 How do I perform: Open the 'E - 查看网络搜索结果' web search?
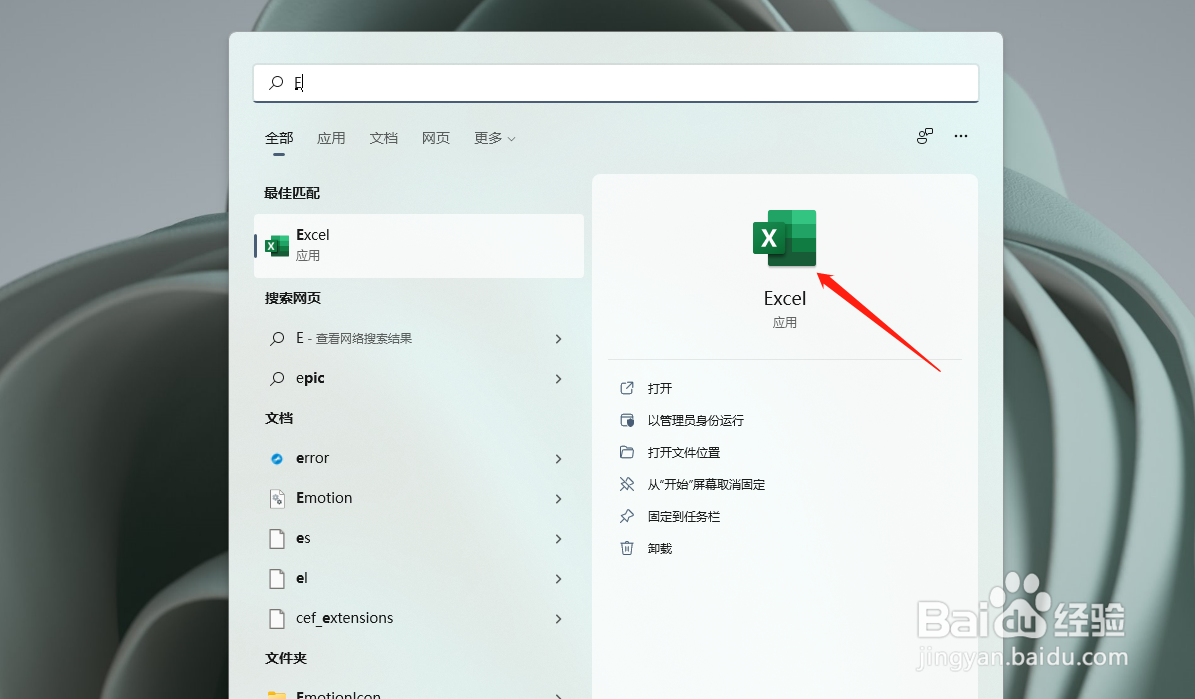point(419,338)
